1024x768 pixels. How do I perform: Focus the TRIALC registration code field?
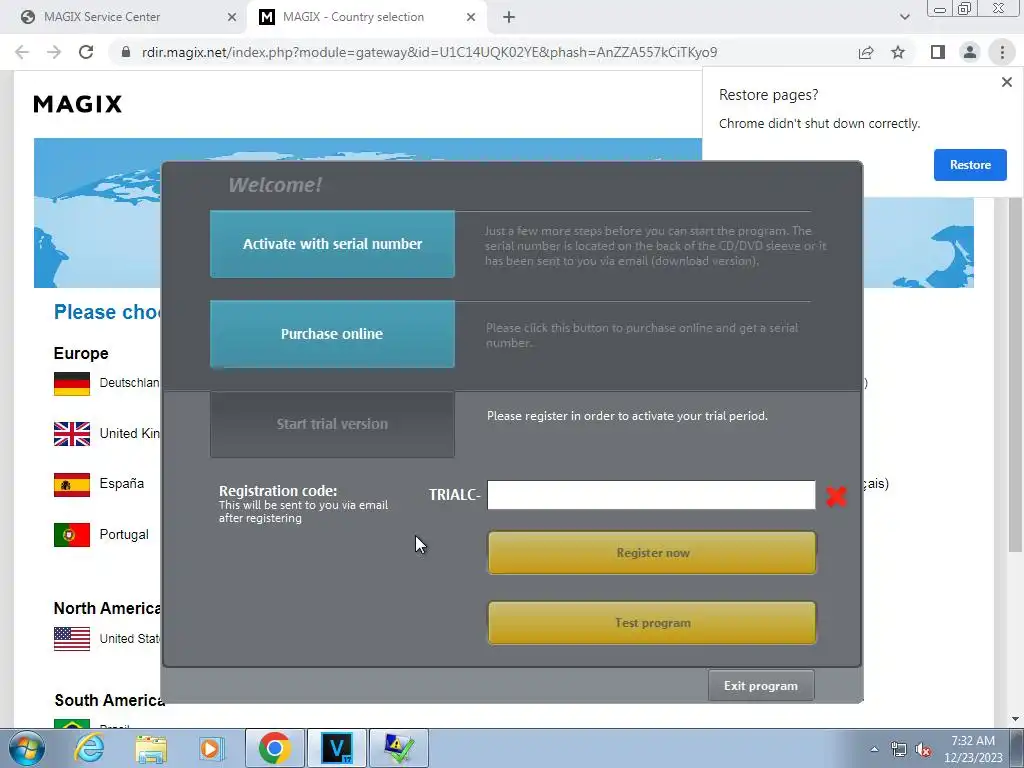coord(651,495)
